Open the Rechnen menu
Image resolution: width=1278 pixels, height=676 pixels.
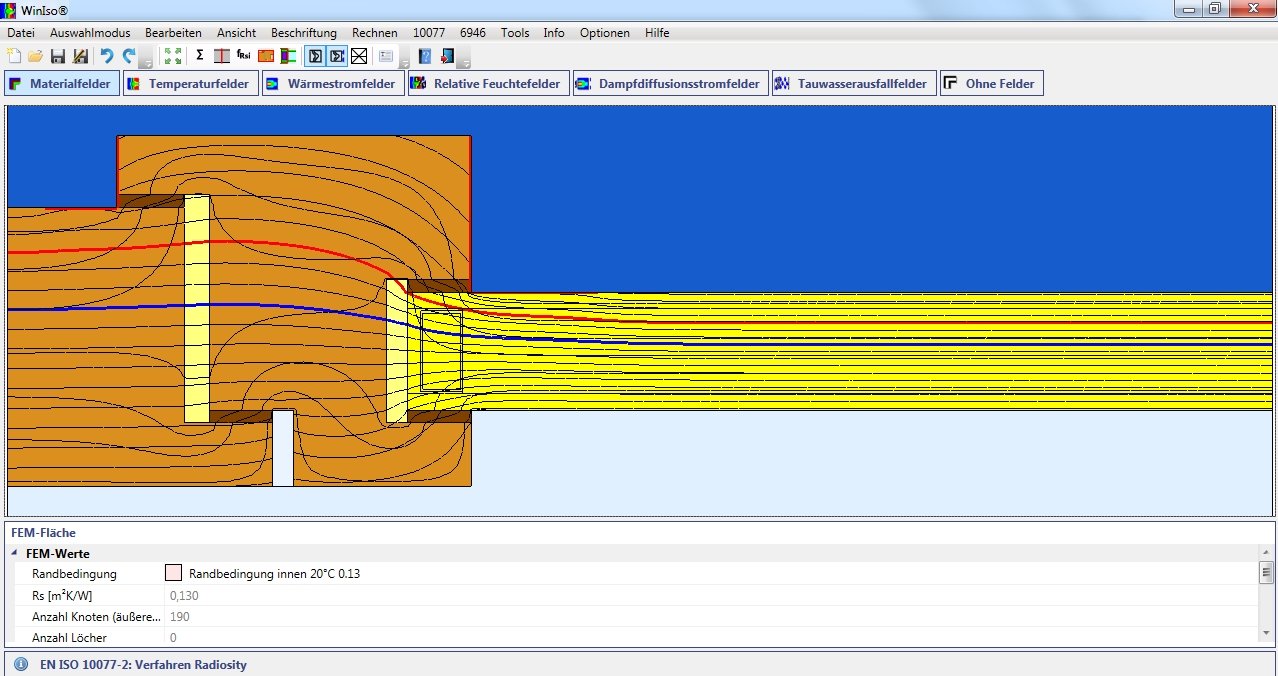coord(374,33)
